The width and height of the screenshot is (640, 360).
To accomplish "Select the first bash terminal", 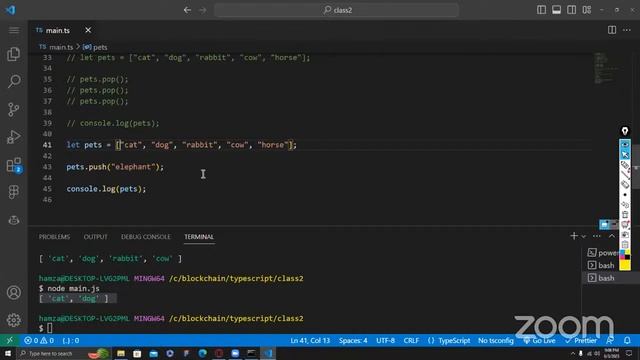I will (x=601, y=265).
